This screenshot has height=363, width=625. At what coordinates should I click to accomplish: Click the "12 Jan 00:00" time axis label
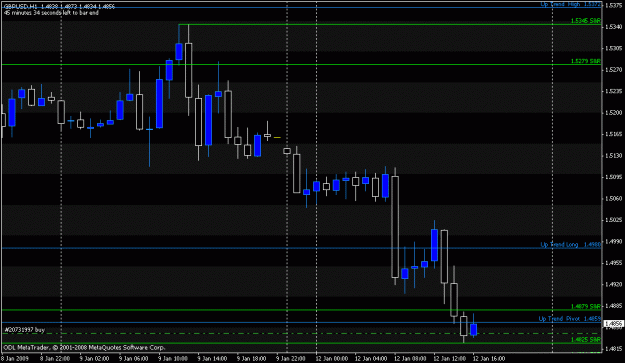332,358
